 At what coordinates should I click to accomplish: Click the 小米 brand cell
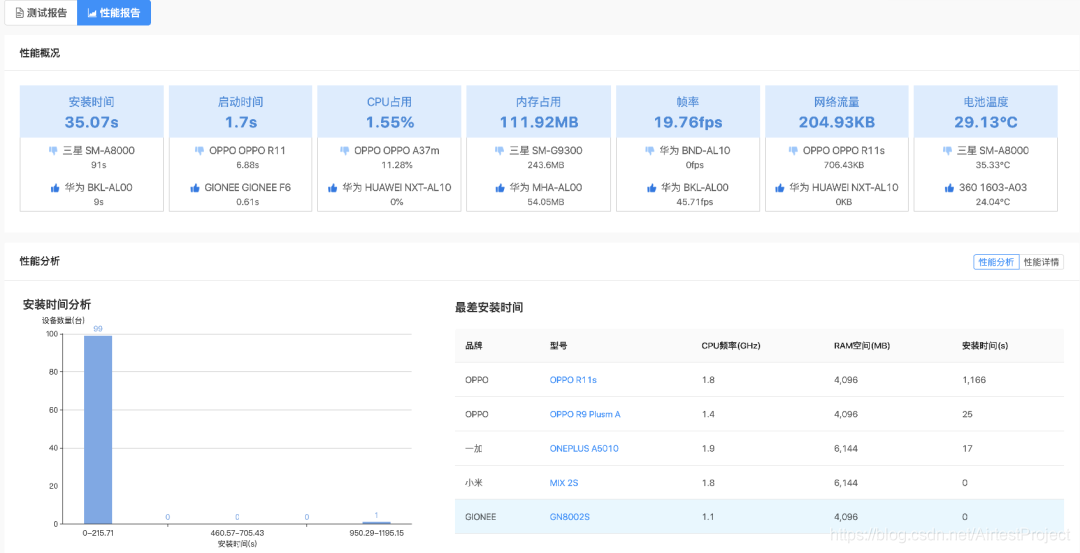pyautogui.click(x=474, y=483)
